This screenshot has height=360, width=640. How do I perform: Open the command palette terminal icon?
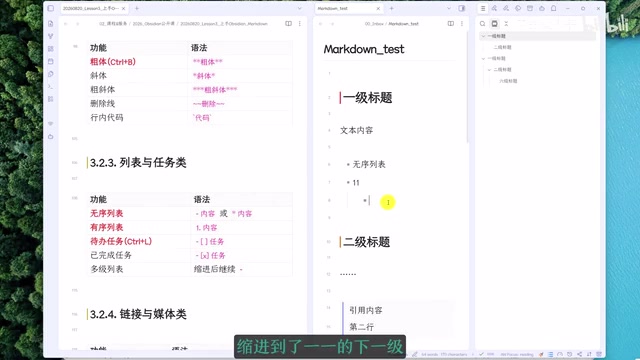(51, 87)
